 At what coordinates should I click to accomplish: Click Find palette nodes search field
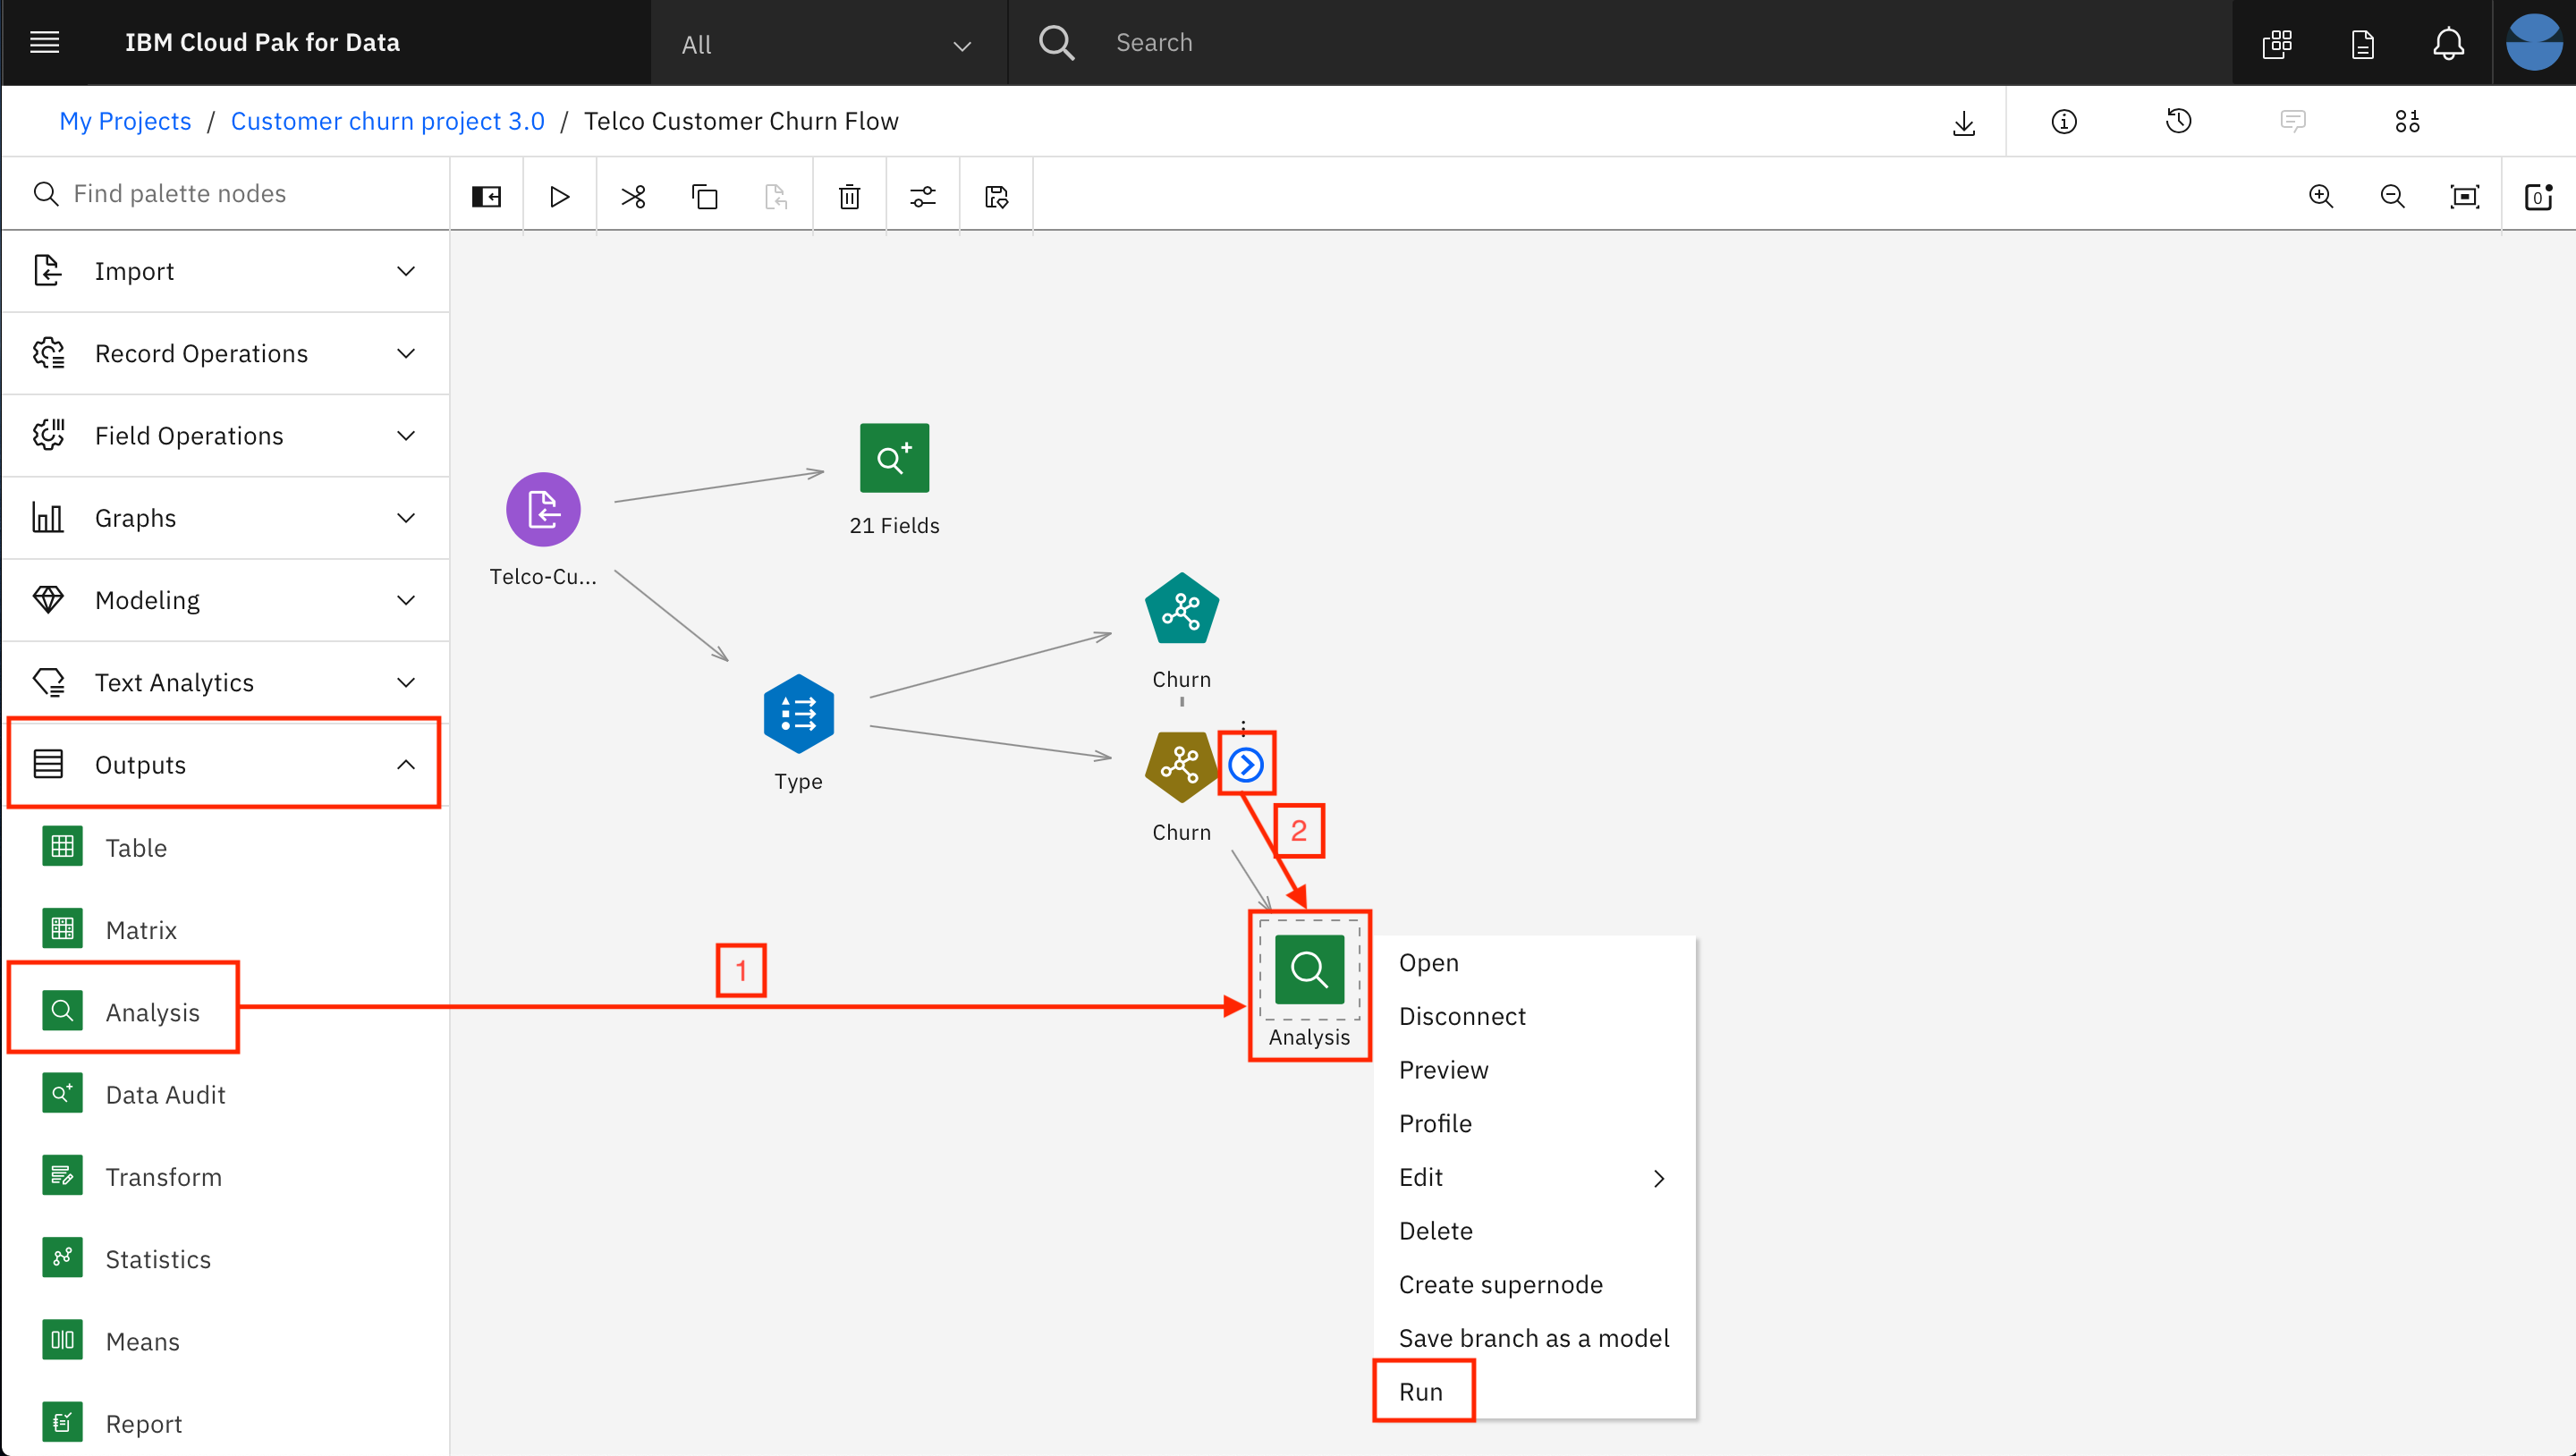point(225,193)
